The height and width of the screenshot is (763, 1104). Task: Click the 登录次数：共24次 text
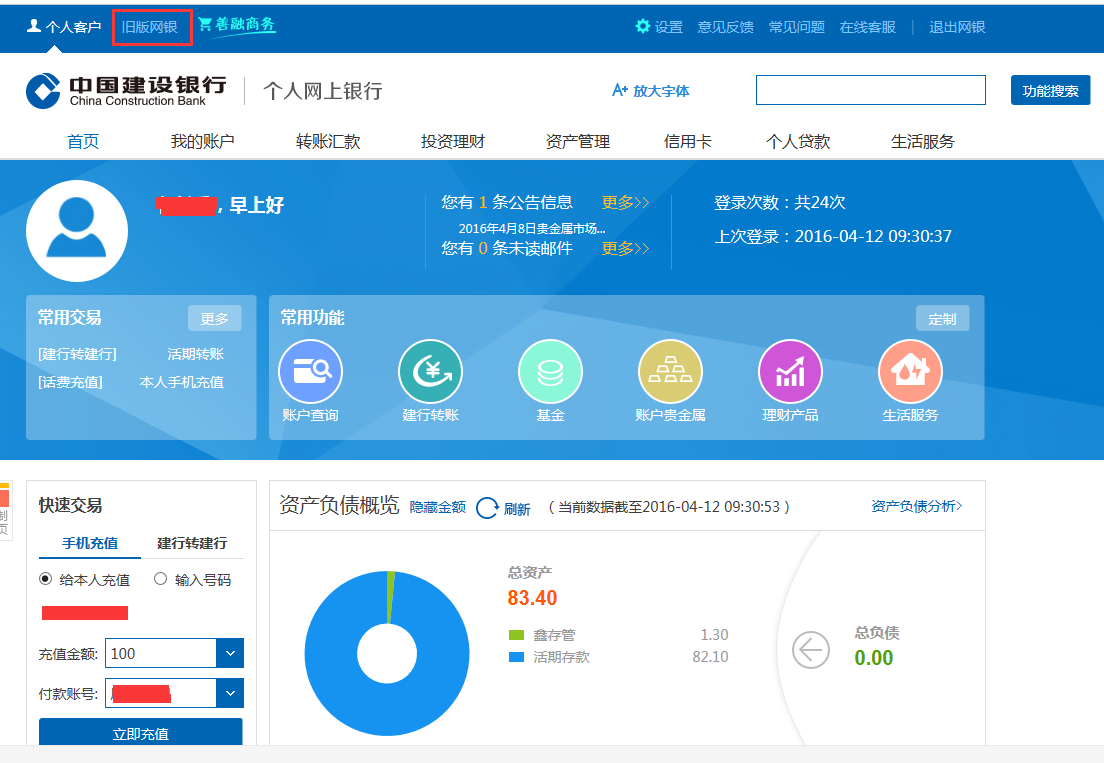click(x=779, y=203)
